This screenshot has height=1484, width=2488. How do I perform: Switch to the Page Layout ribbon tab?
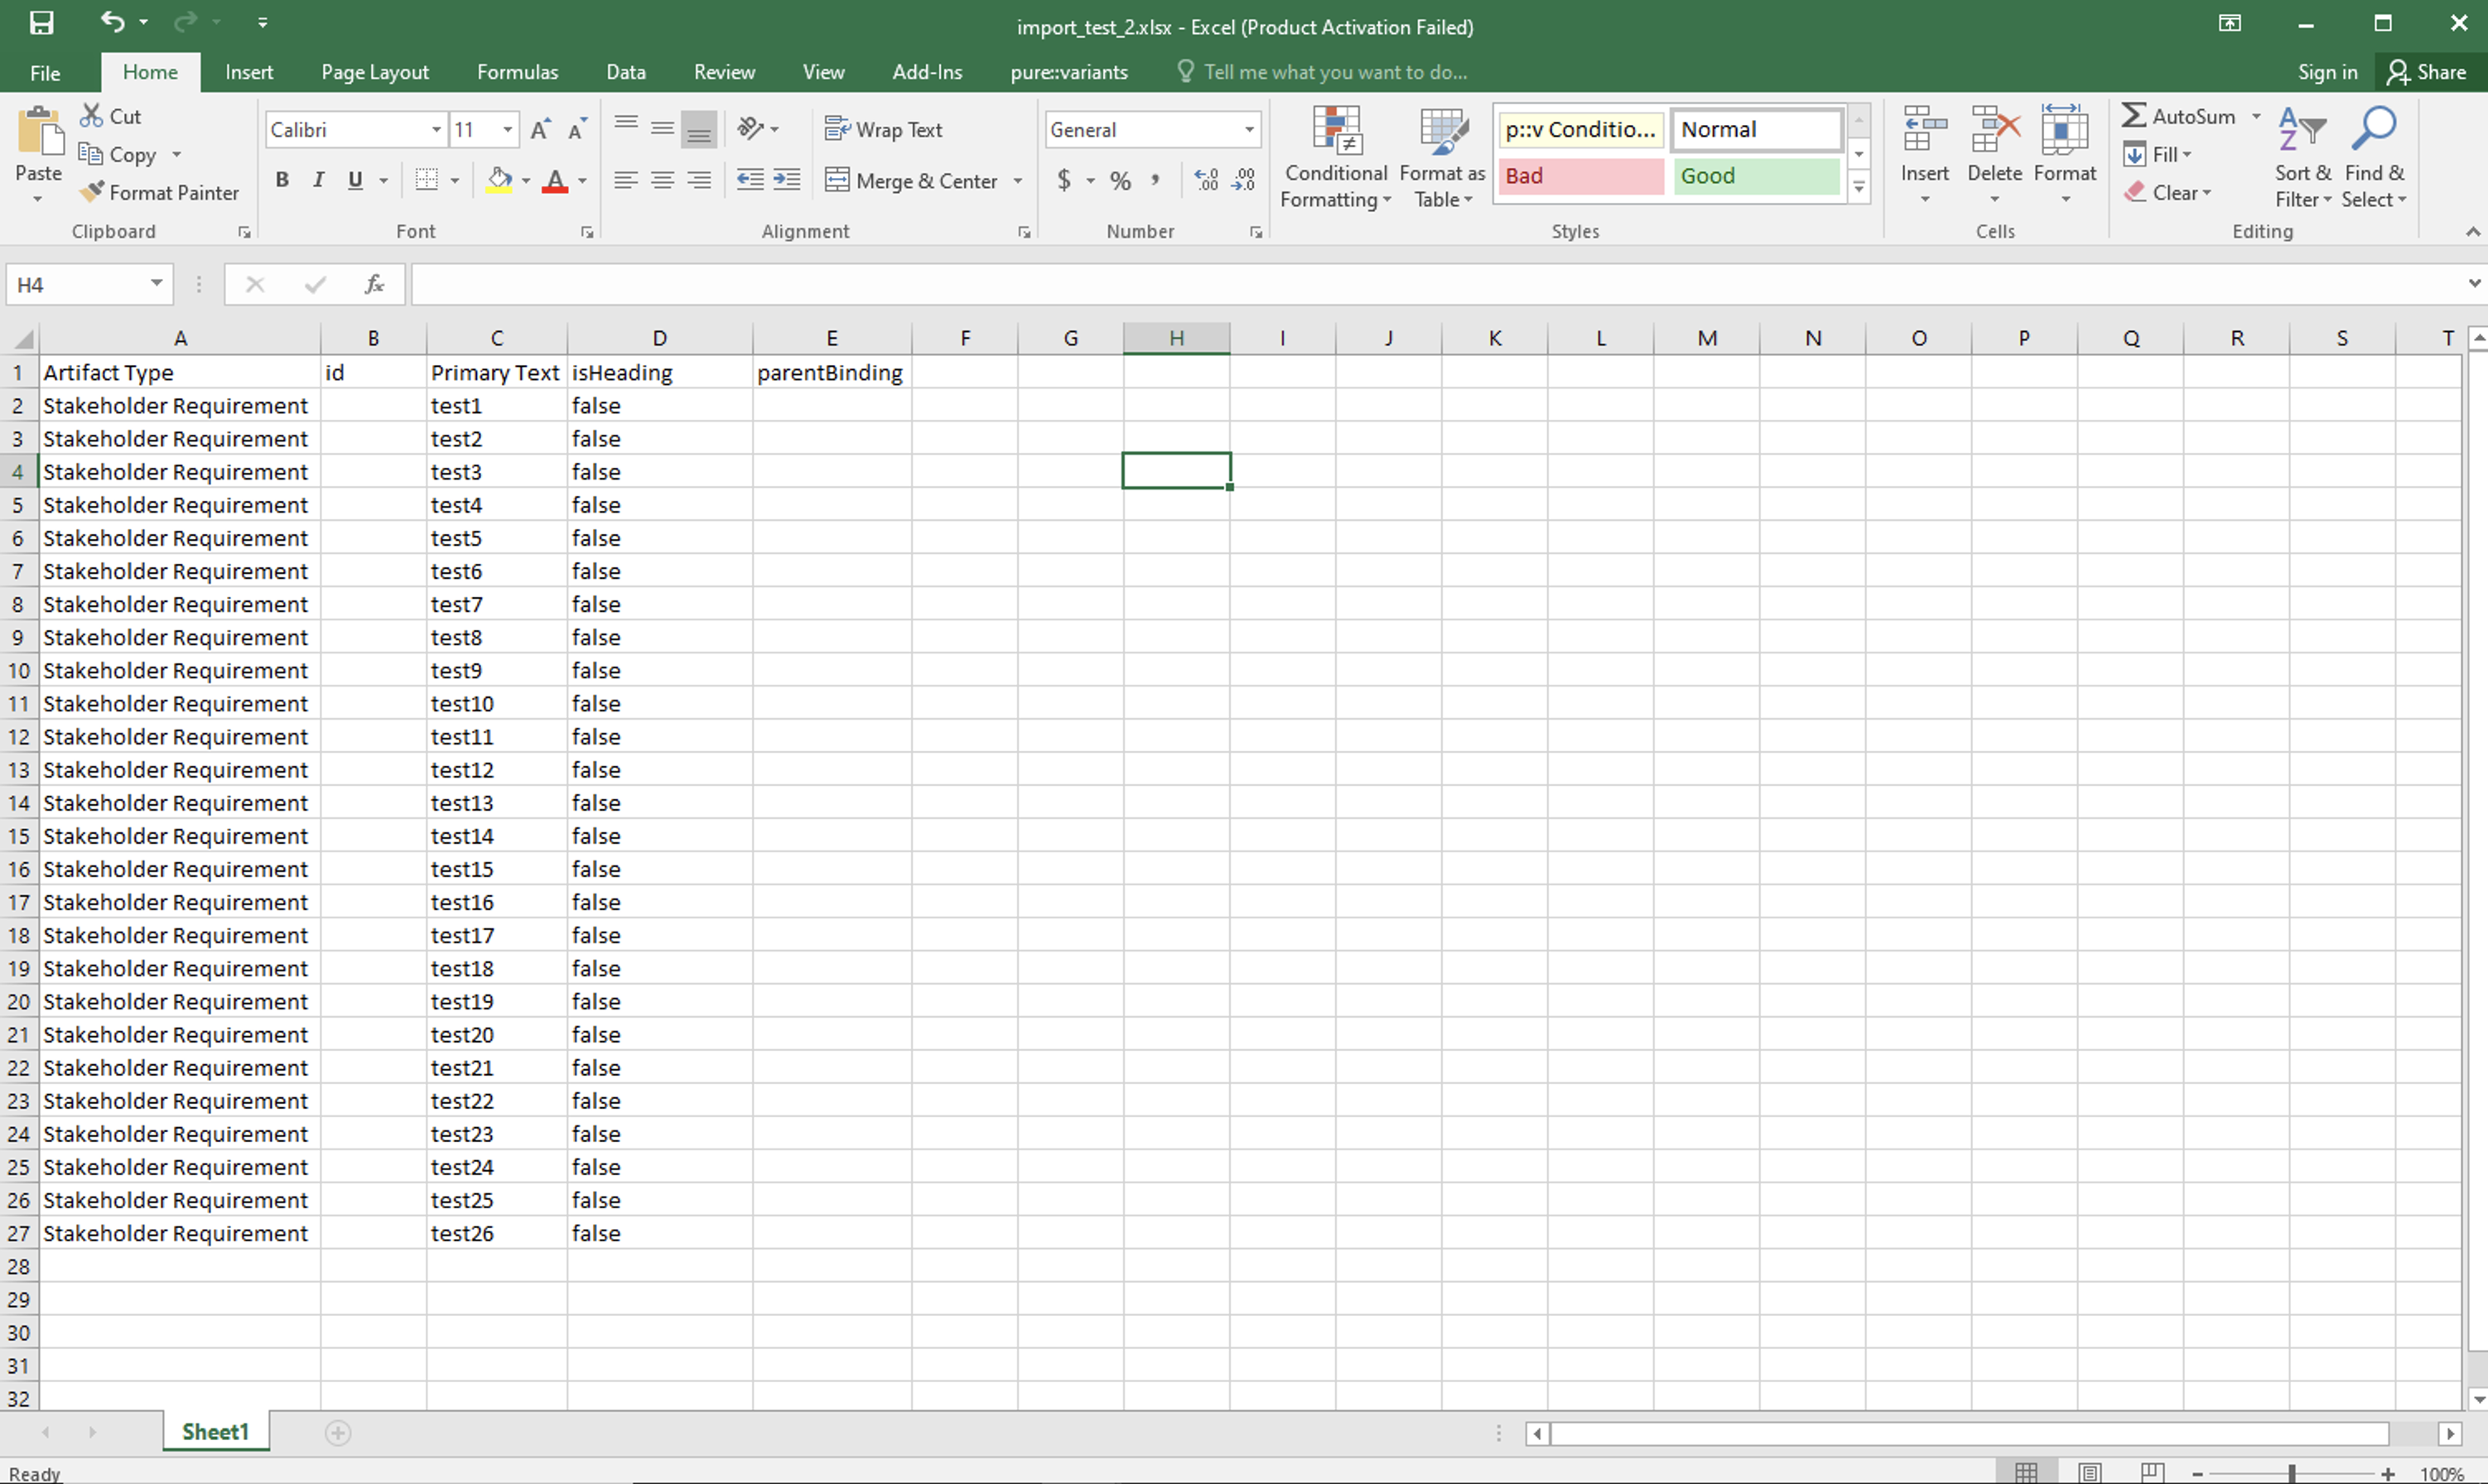click(374, 72)
